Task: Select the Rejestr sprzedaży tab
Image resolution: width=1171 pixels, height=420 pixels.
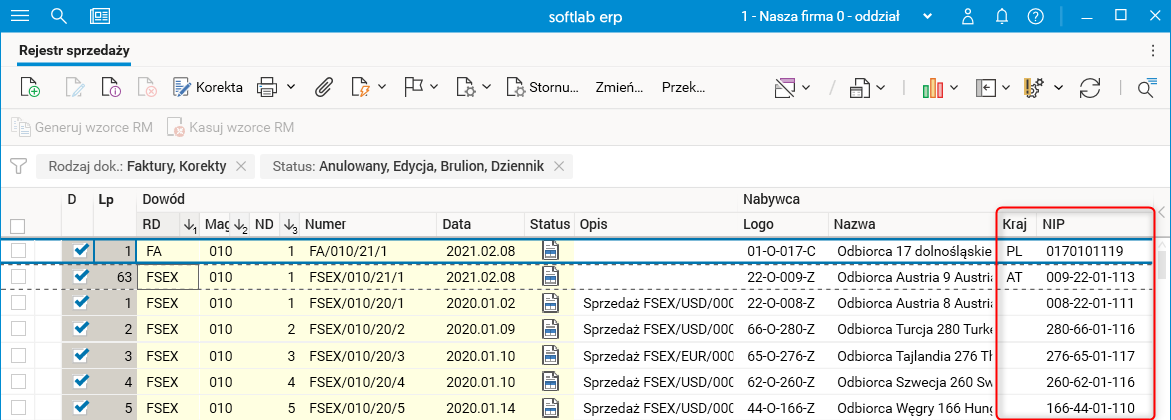Action: coord(74,49)
